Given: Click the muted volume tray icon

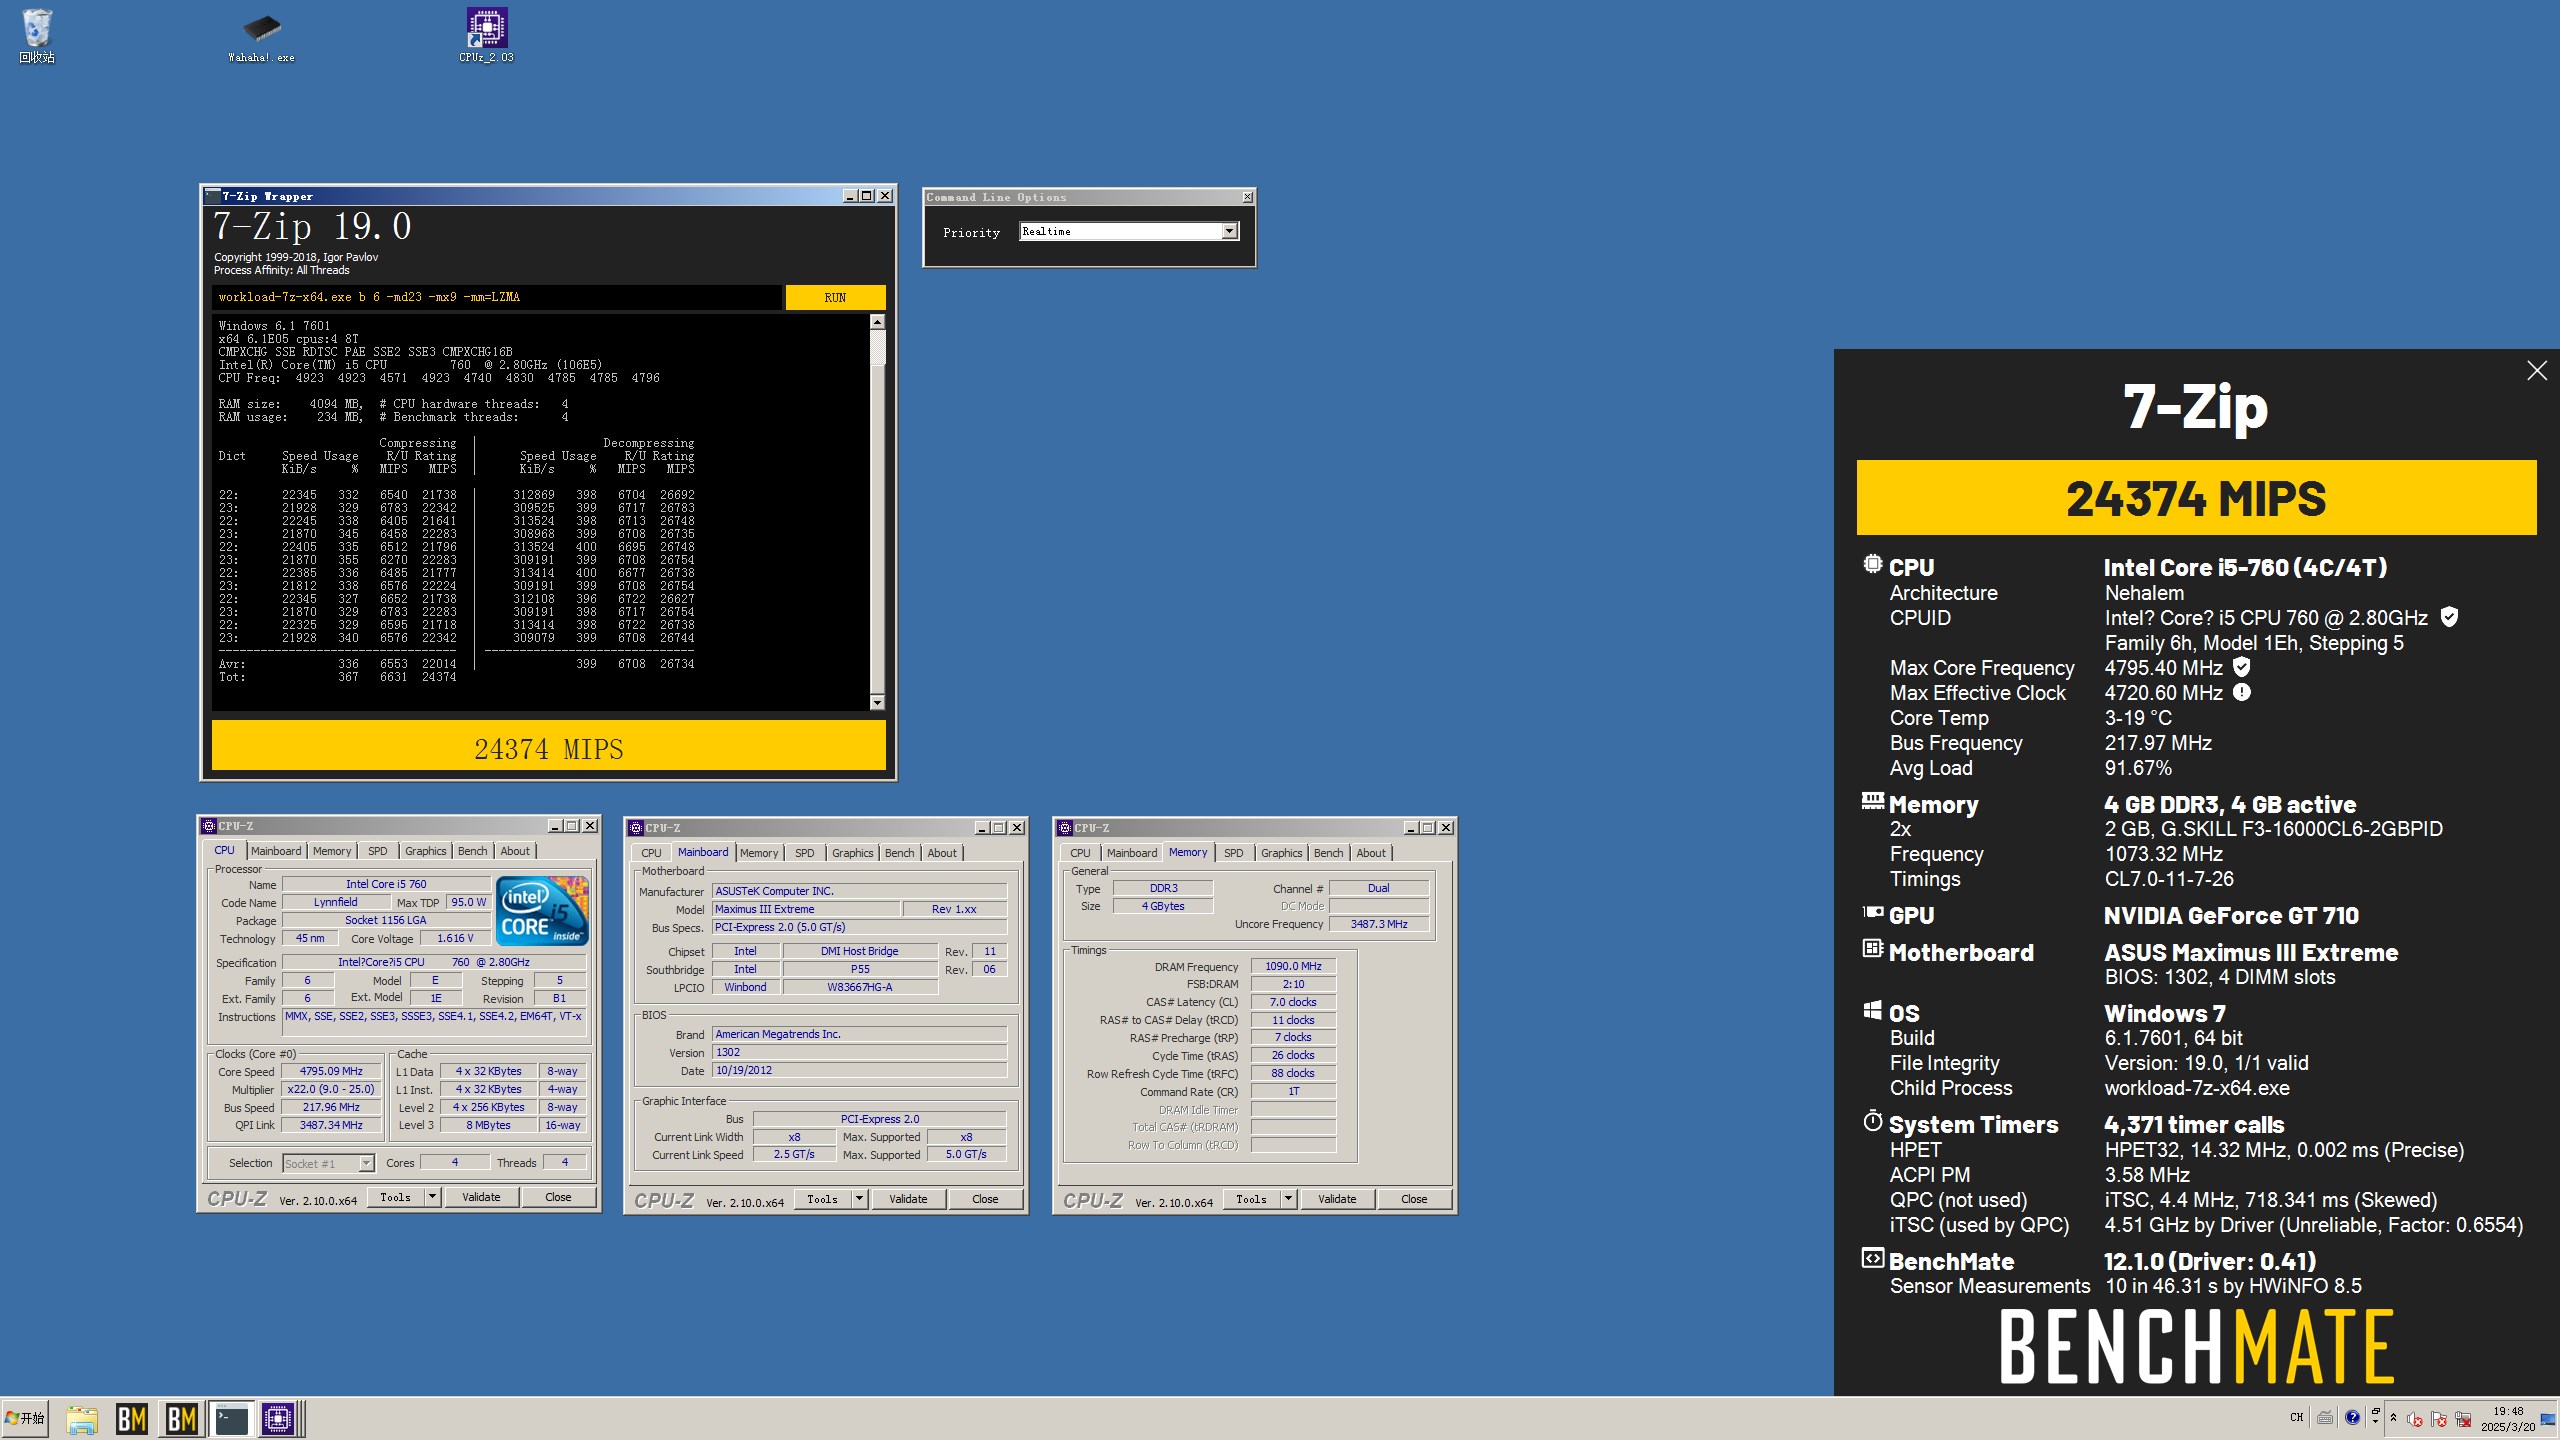Looking at the screenshot, I should click(2415, 1419).
